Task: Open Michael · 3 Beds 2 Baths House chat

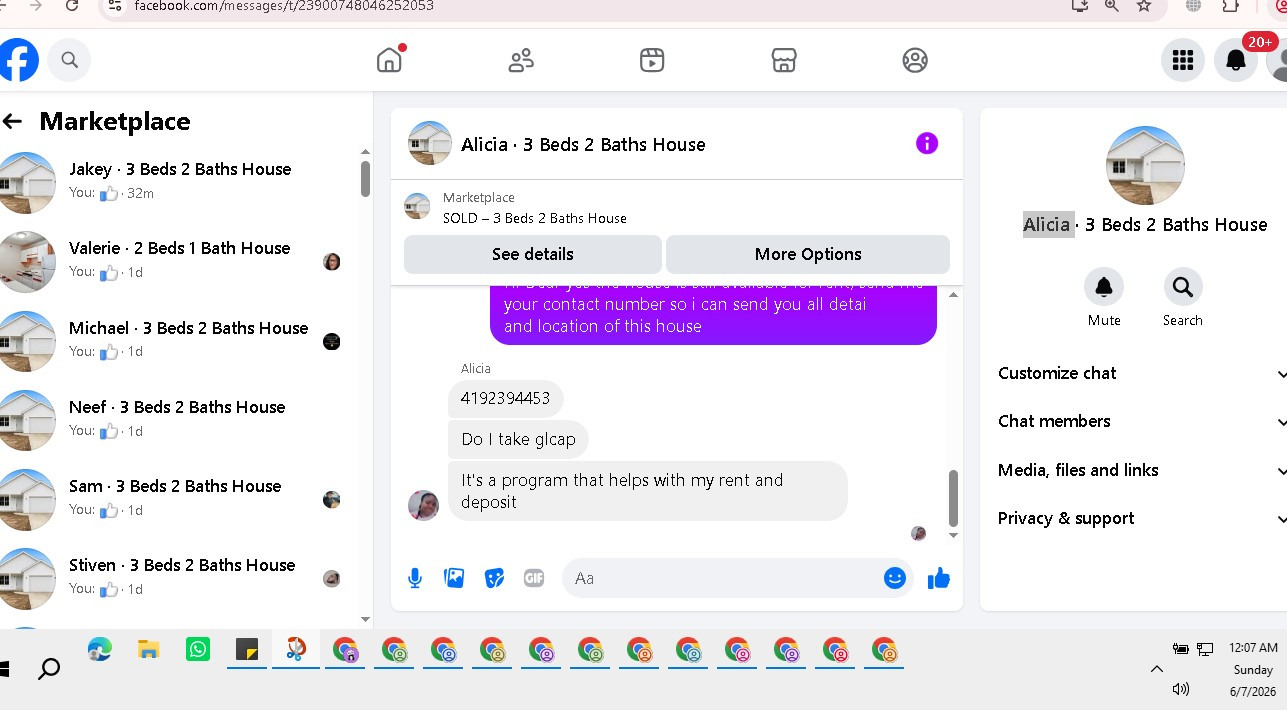Action: coord(180,341)
